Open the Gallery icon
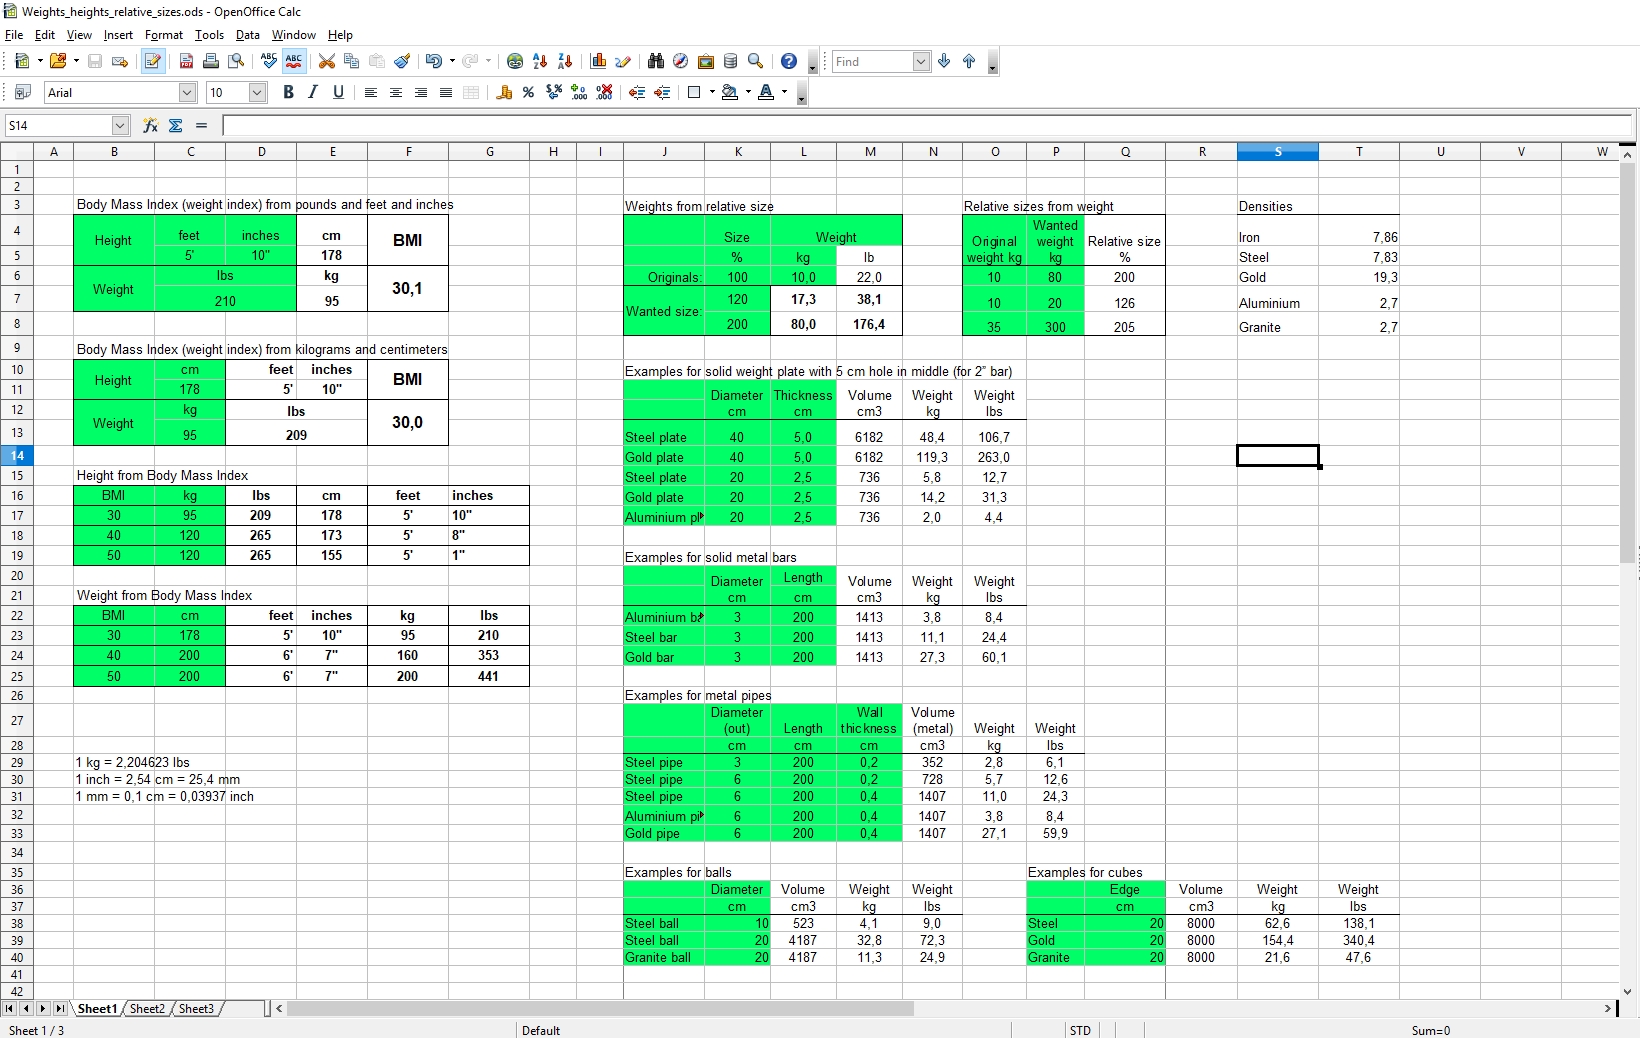This screenshot has height=1038, width=1640. click(x=706, y=61)
